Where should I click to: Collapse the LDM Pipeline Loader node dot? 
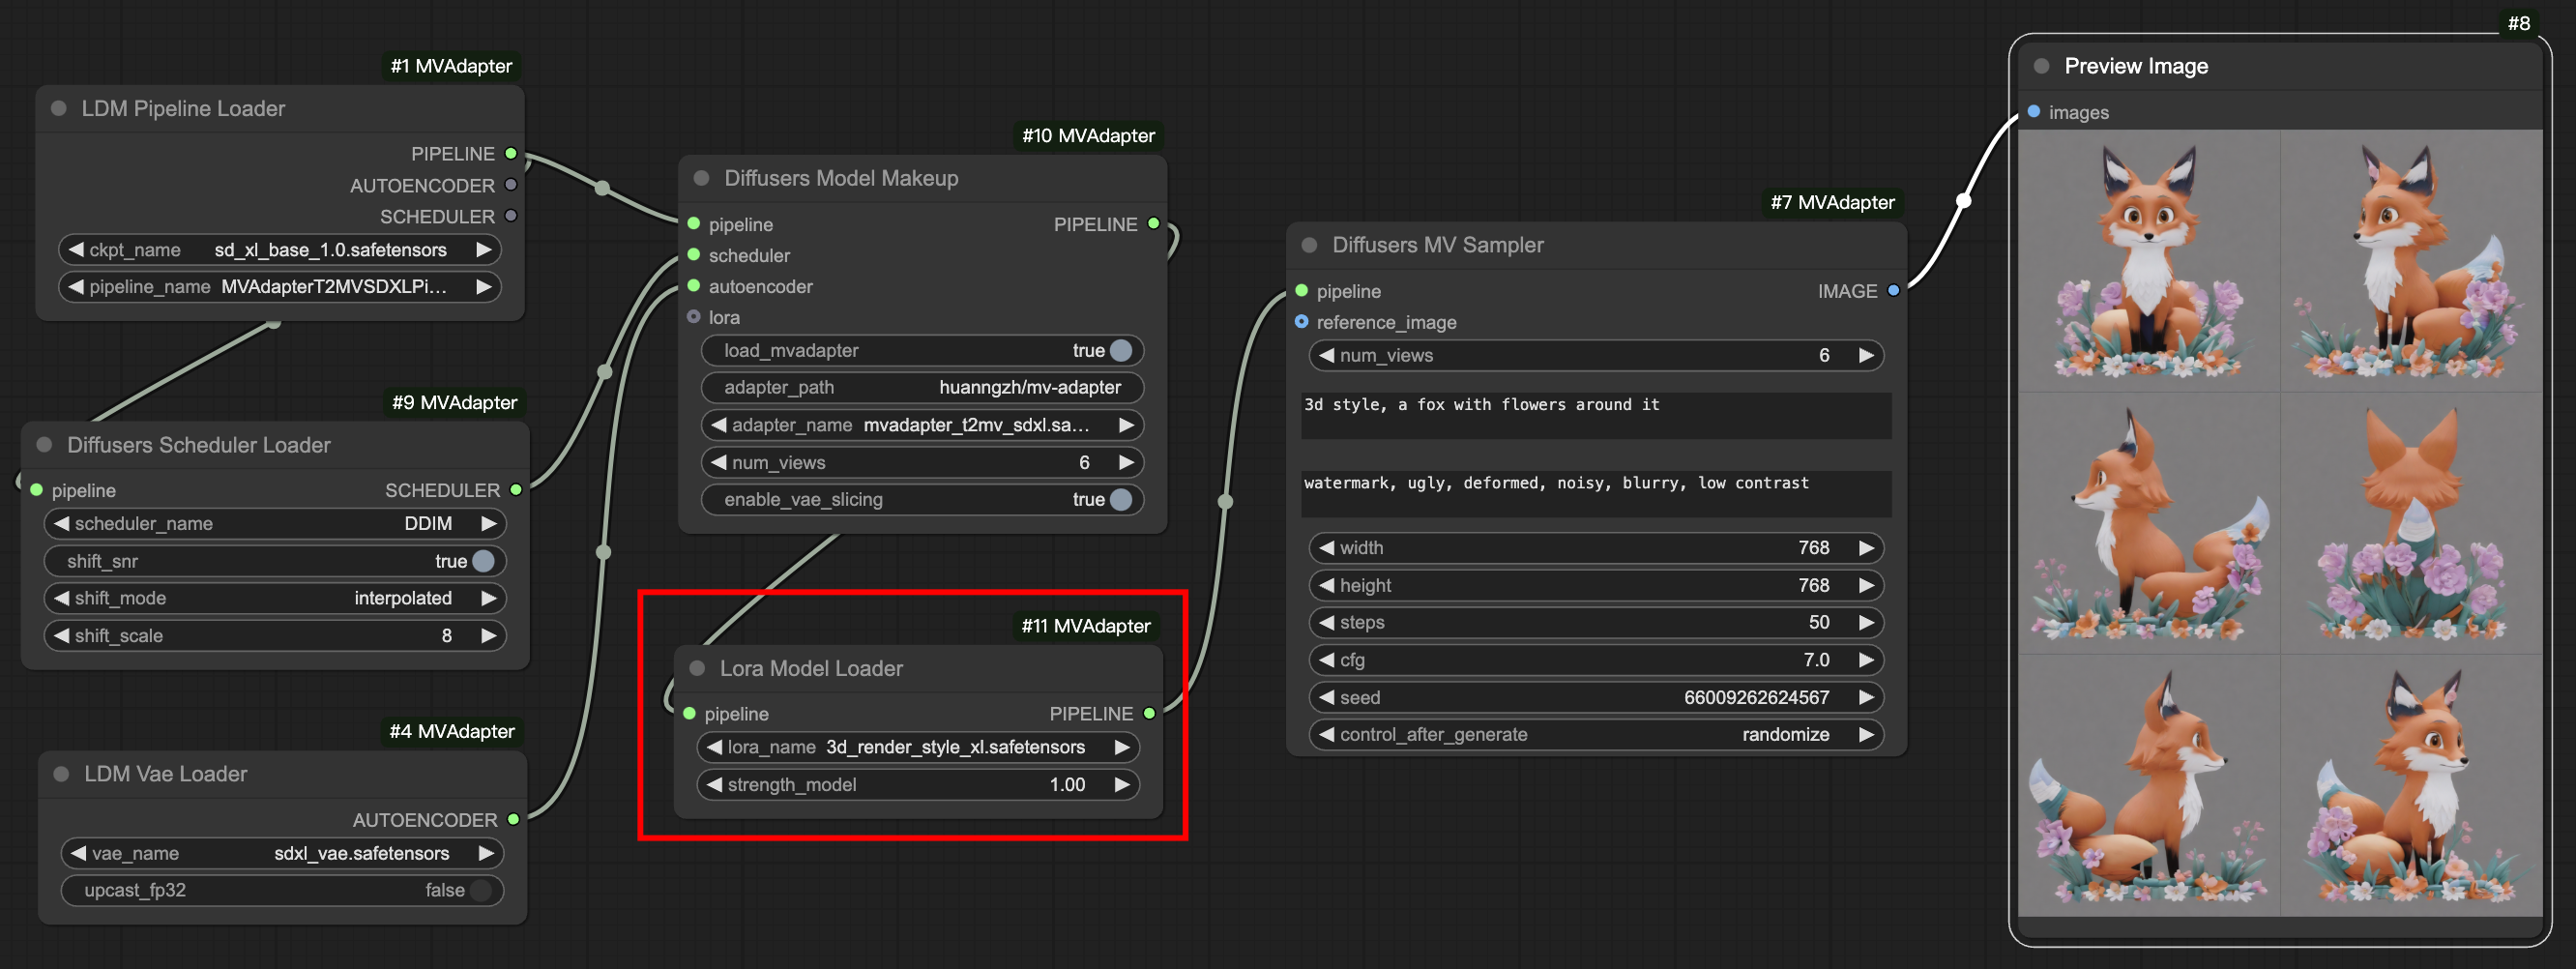click(x=59, y=108)
